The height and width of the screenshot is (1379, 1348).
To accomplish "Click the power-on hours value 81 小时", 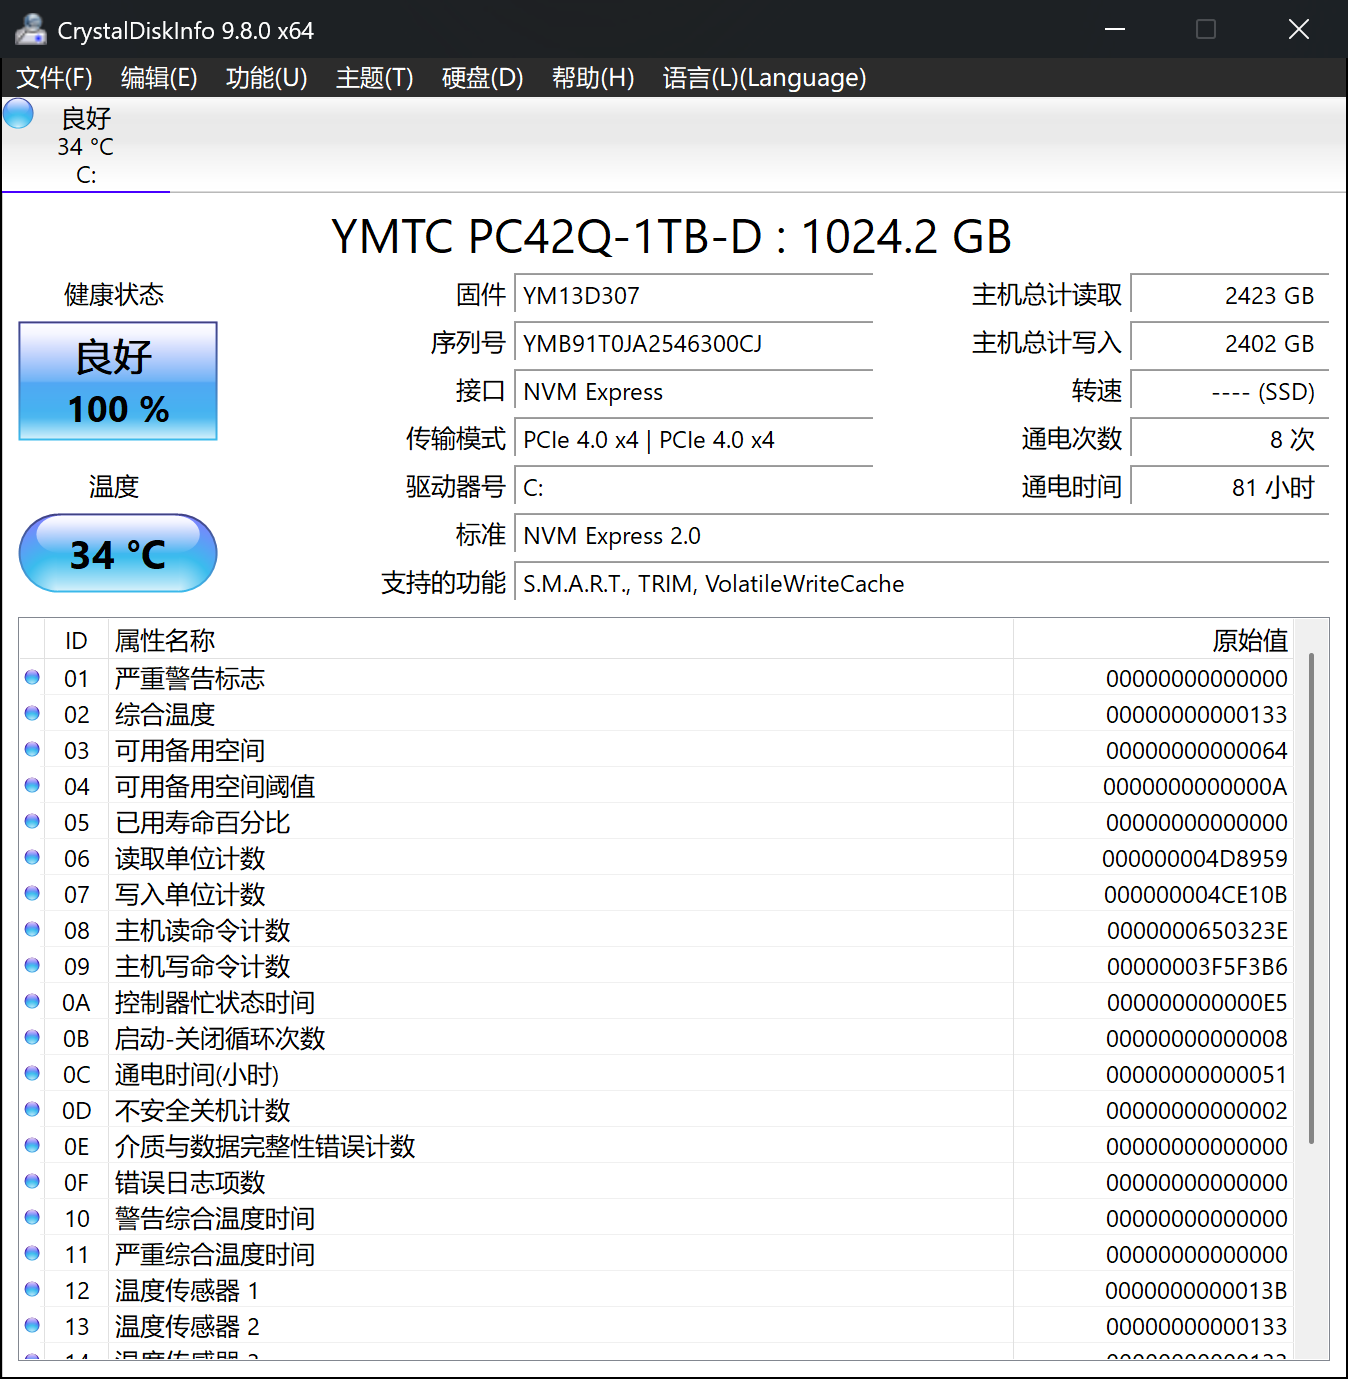I will (x=1229, y=488).
